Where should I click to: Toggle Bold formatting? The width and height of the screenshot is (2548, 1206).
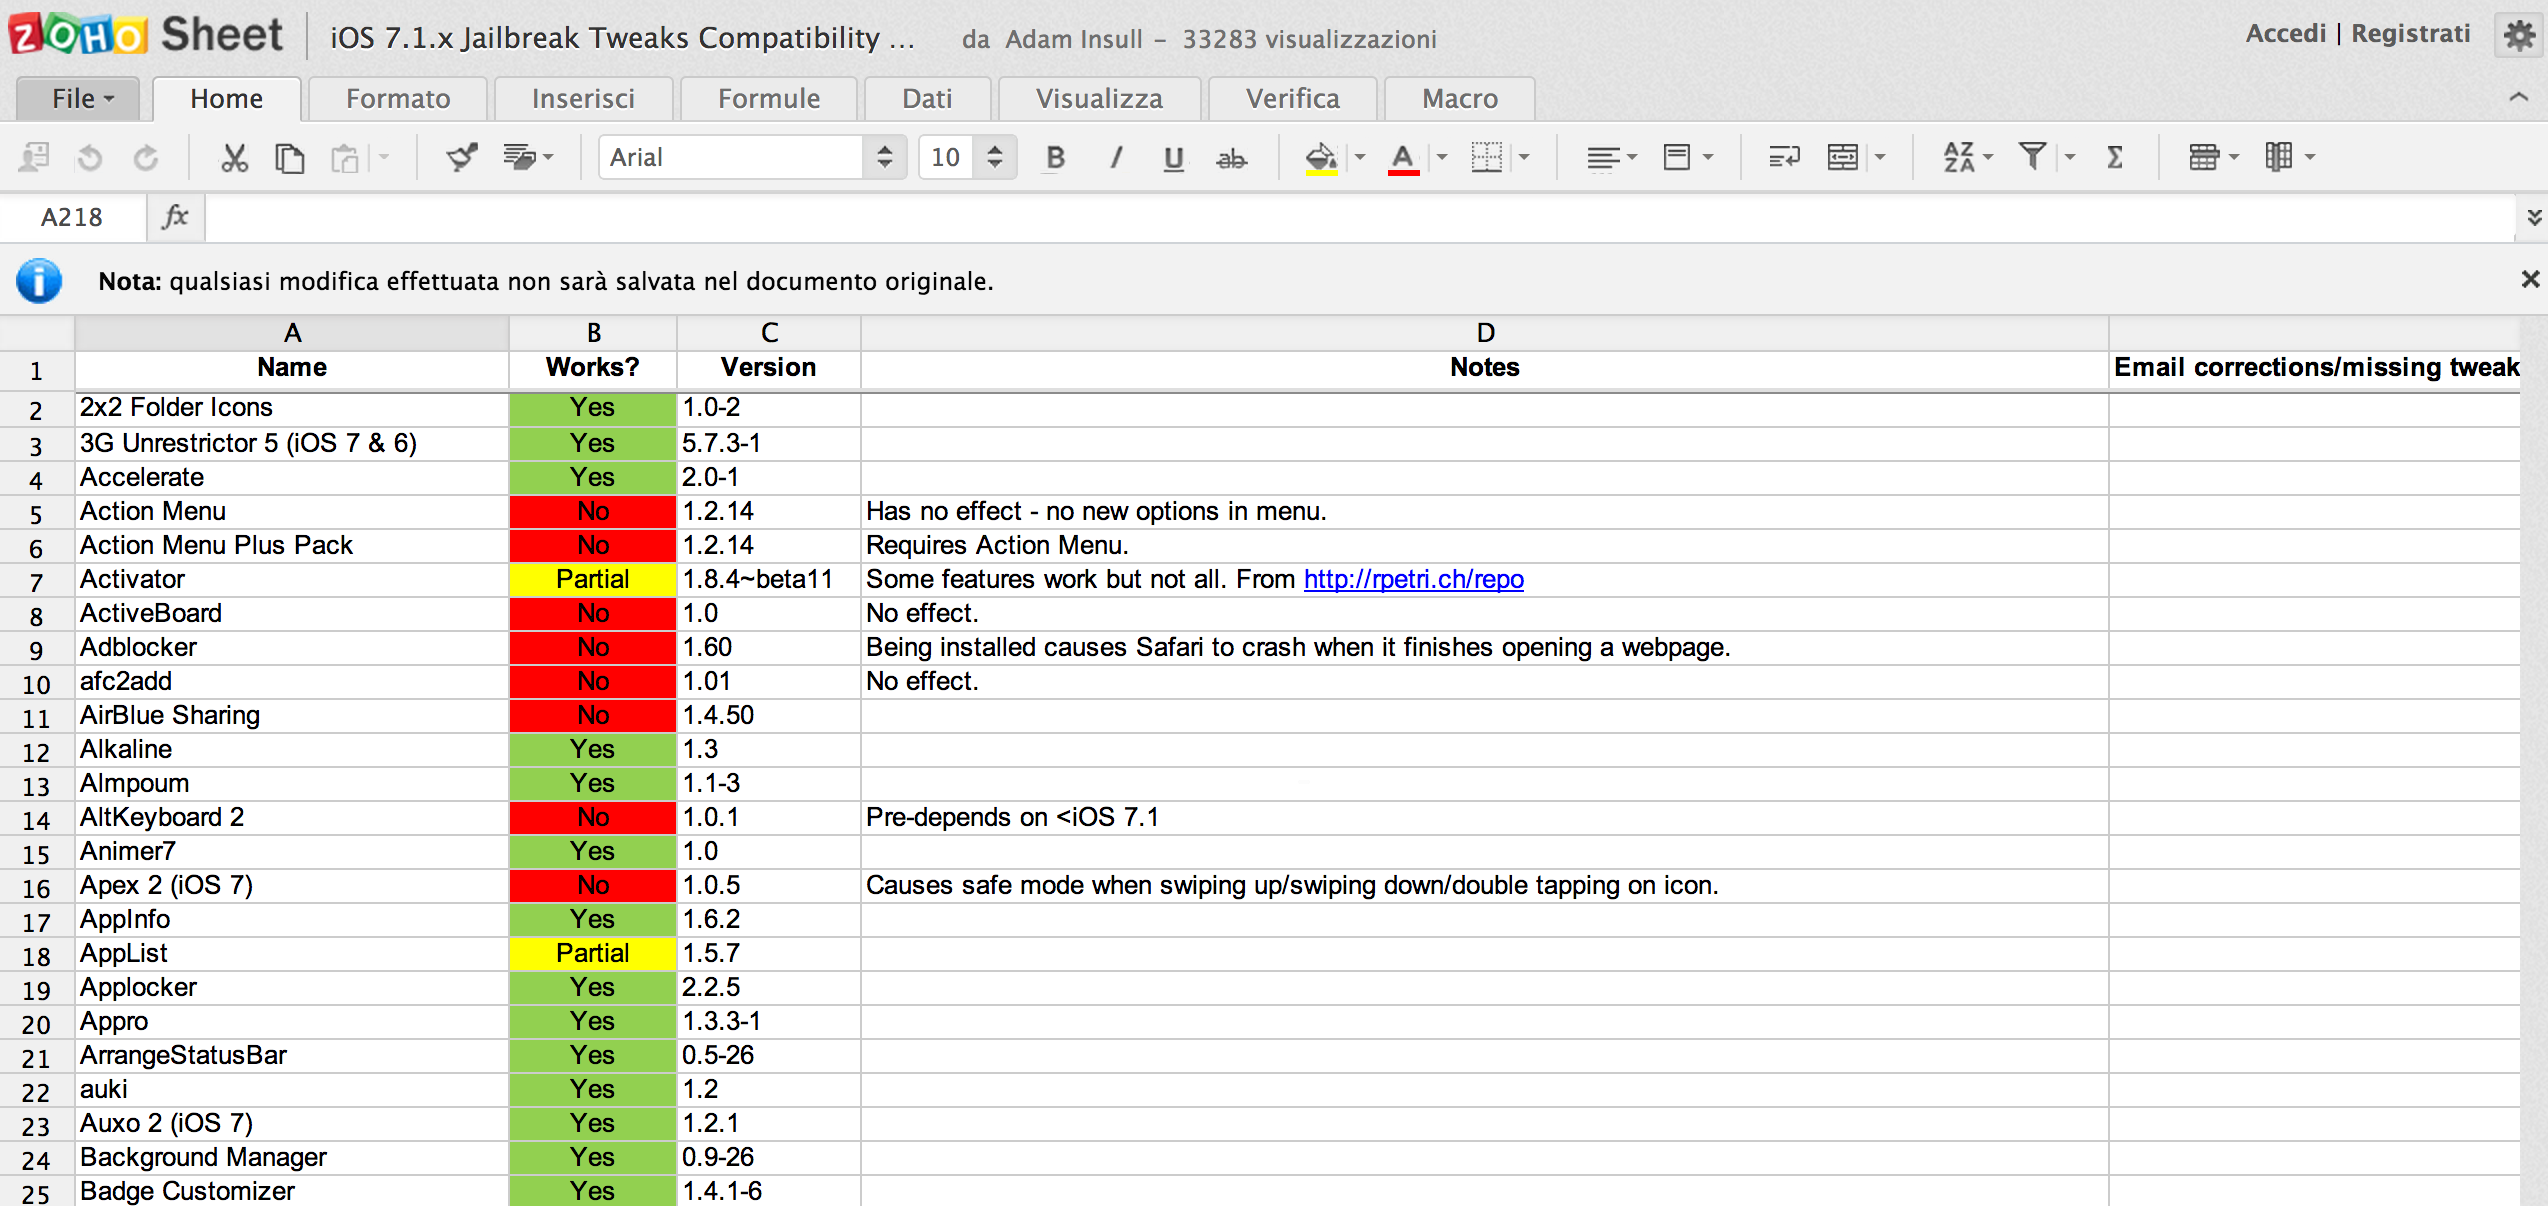click(1055, 157)
